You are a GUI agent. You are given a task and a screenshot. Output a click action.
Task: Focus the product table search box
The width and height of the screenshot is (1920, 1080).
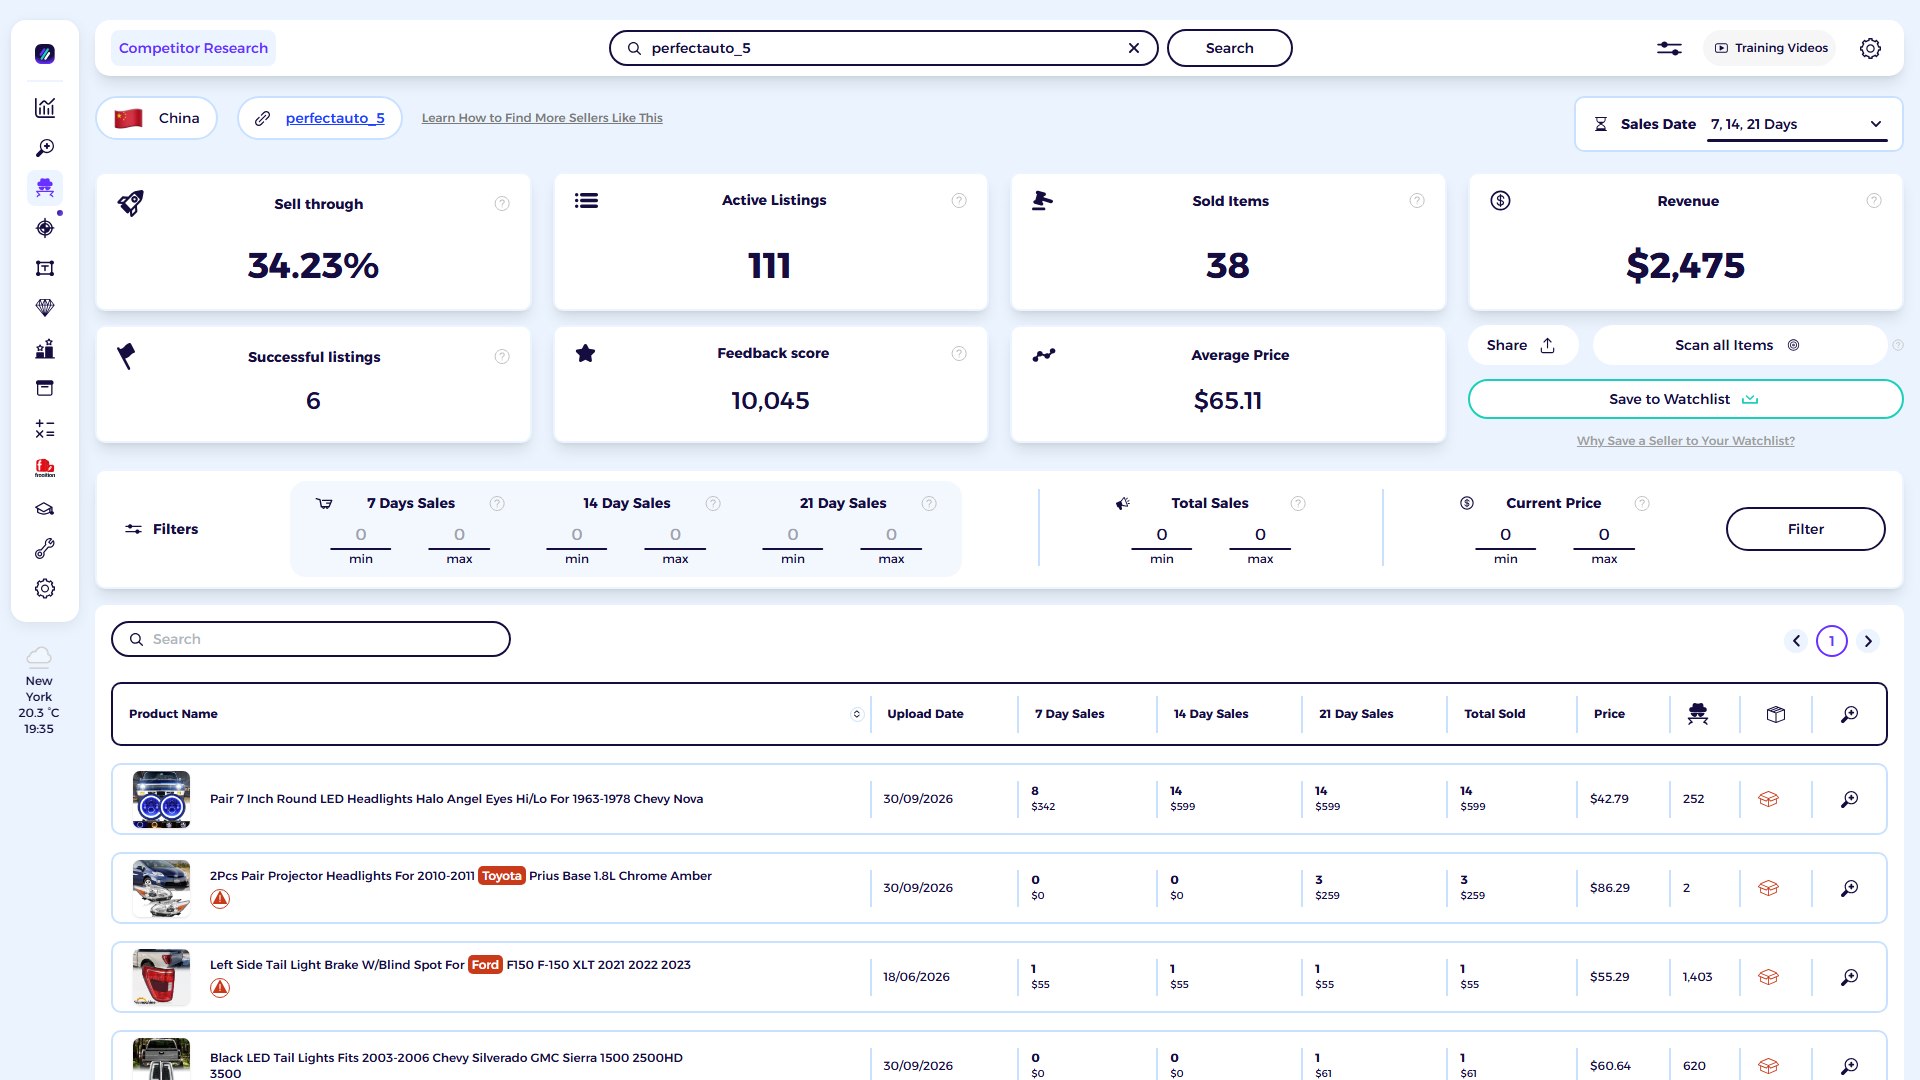tap(311, 639)
